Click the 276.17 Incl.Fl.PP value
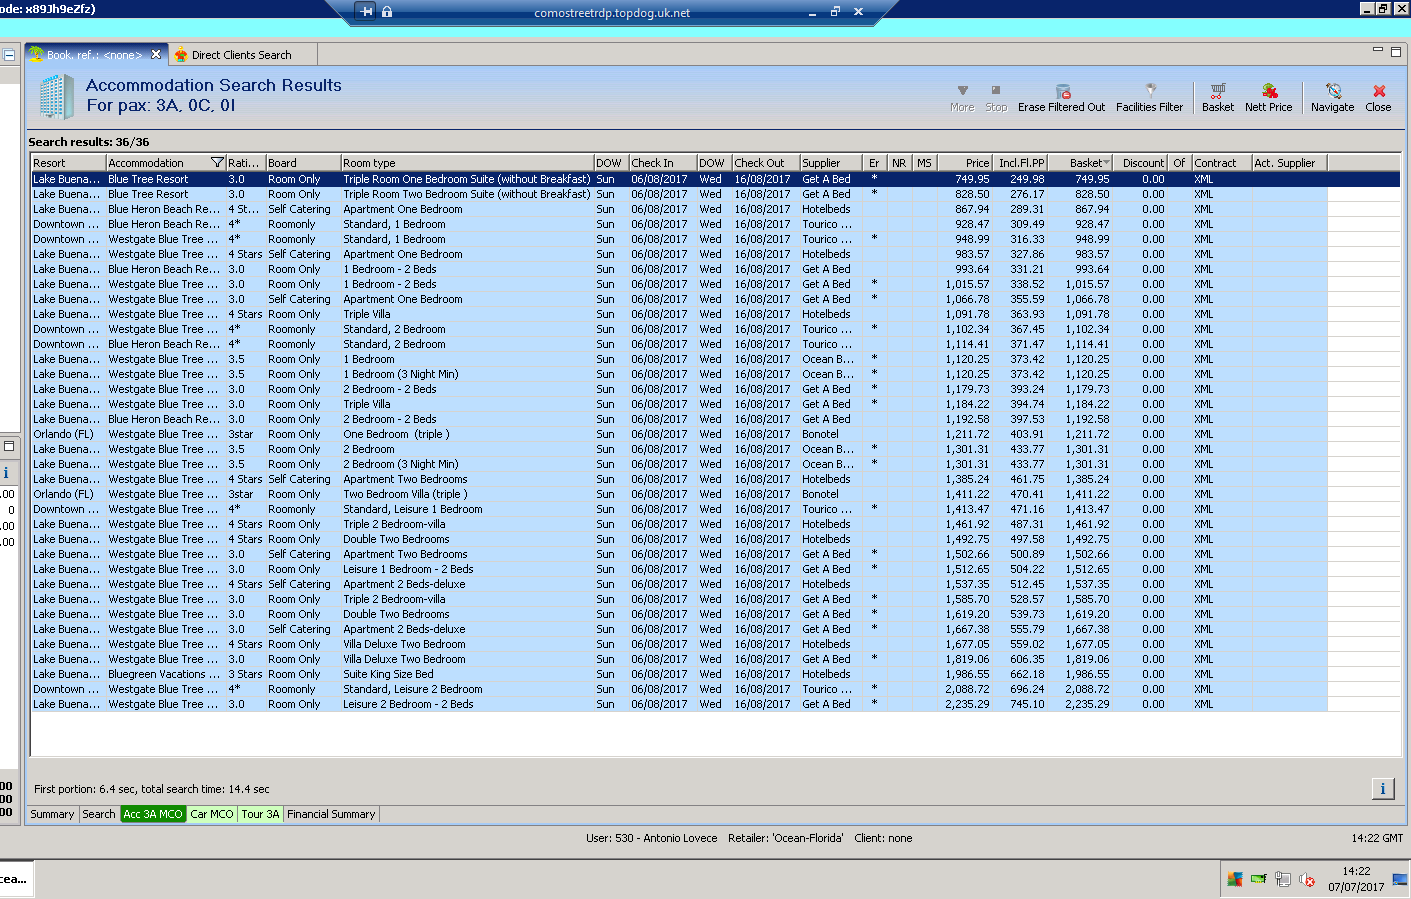This screenshot has width=1411, height=899. [x=1027, y=194]
